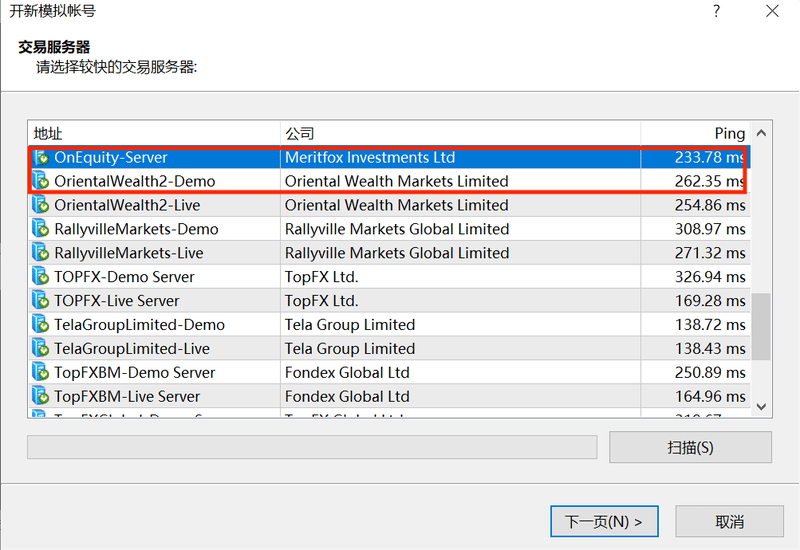Screen dimensions: 800x550
Task: Click the 233.78 ms ping value
Action: [x=710, y=157]
